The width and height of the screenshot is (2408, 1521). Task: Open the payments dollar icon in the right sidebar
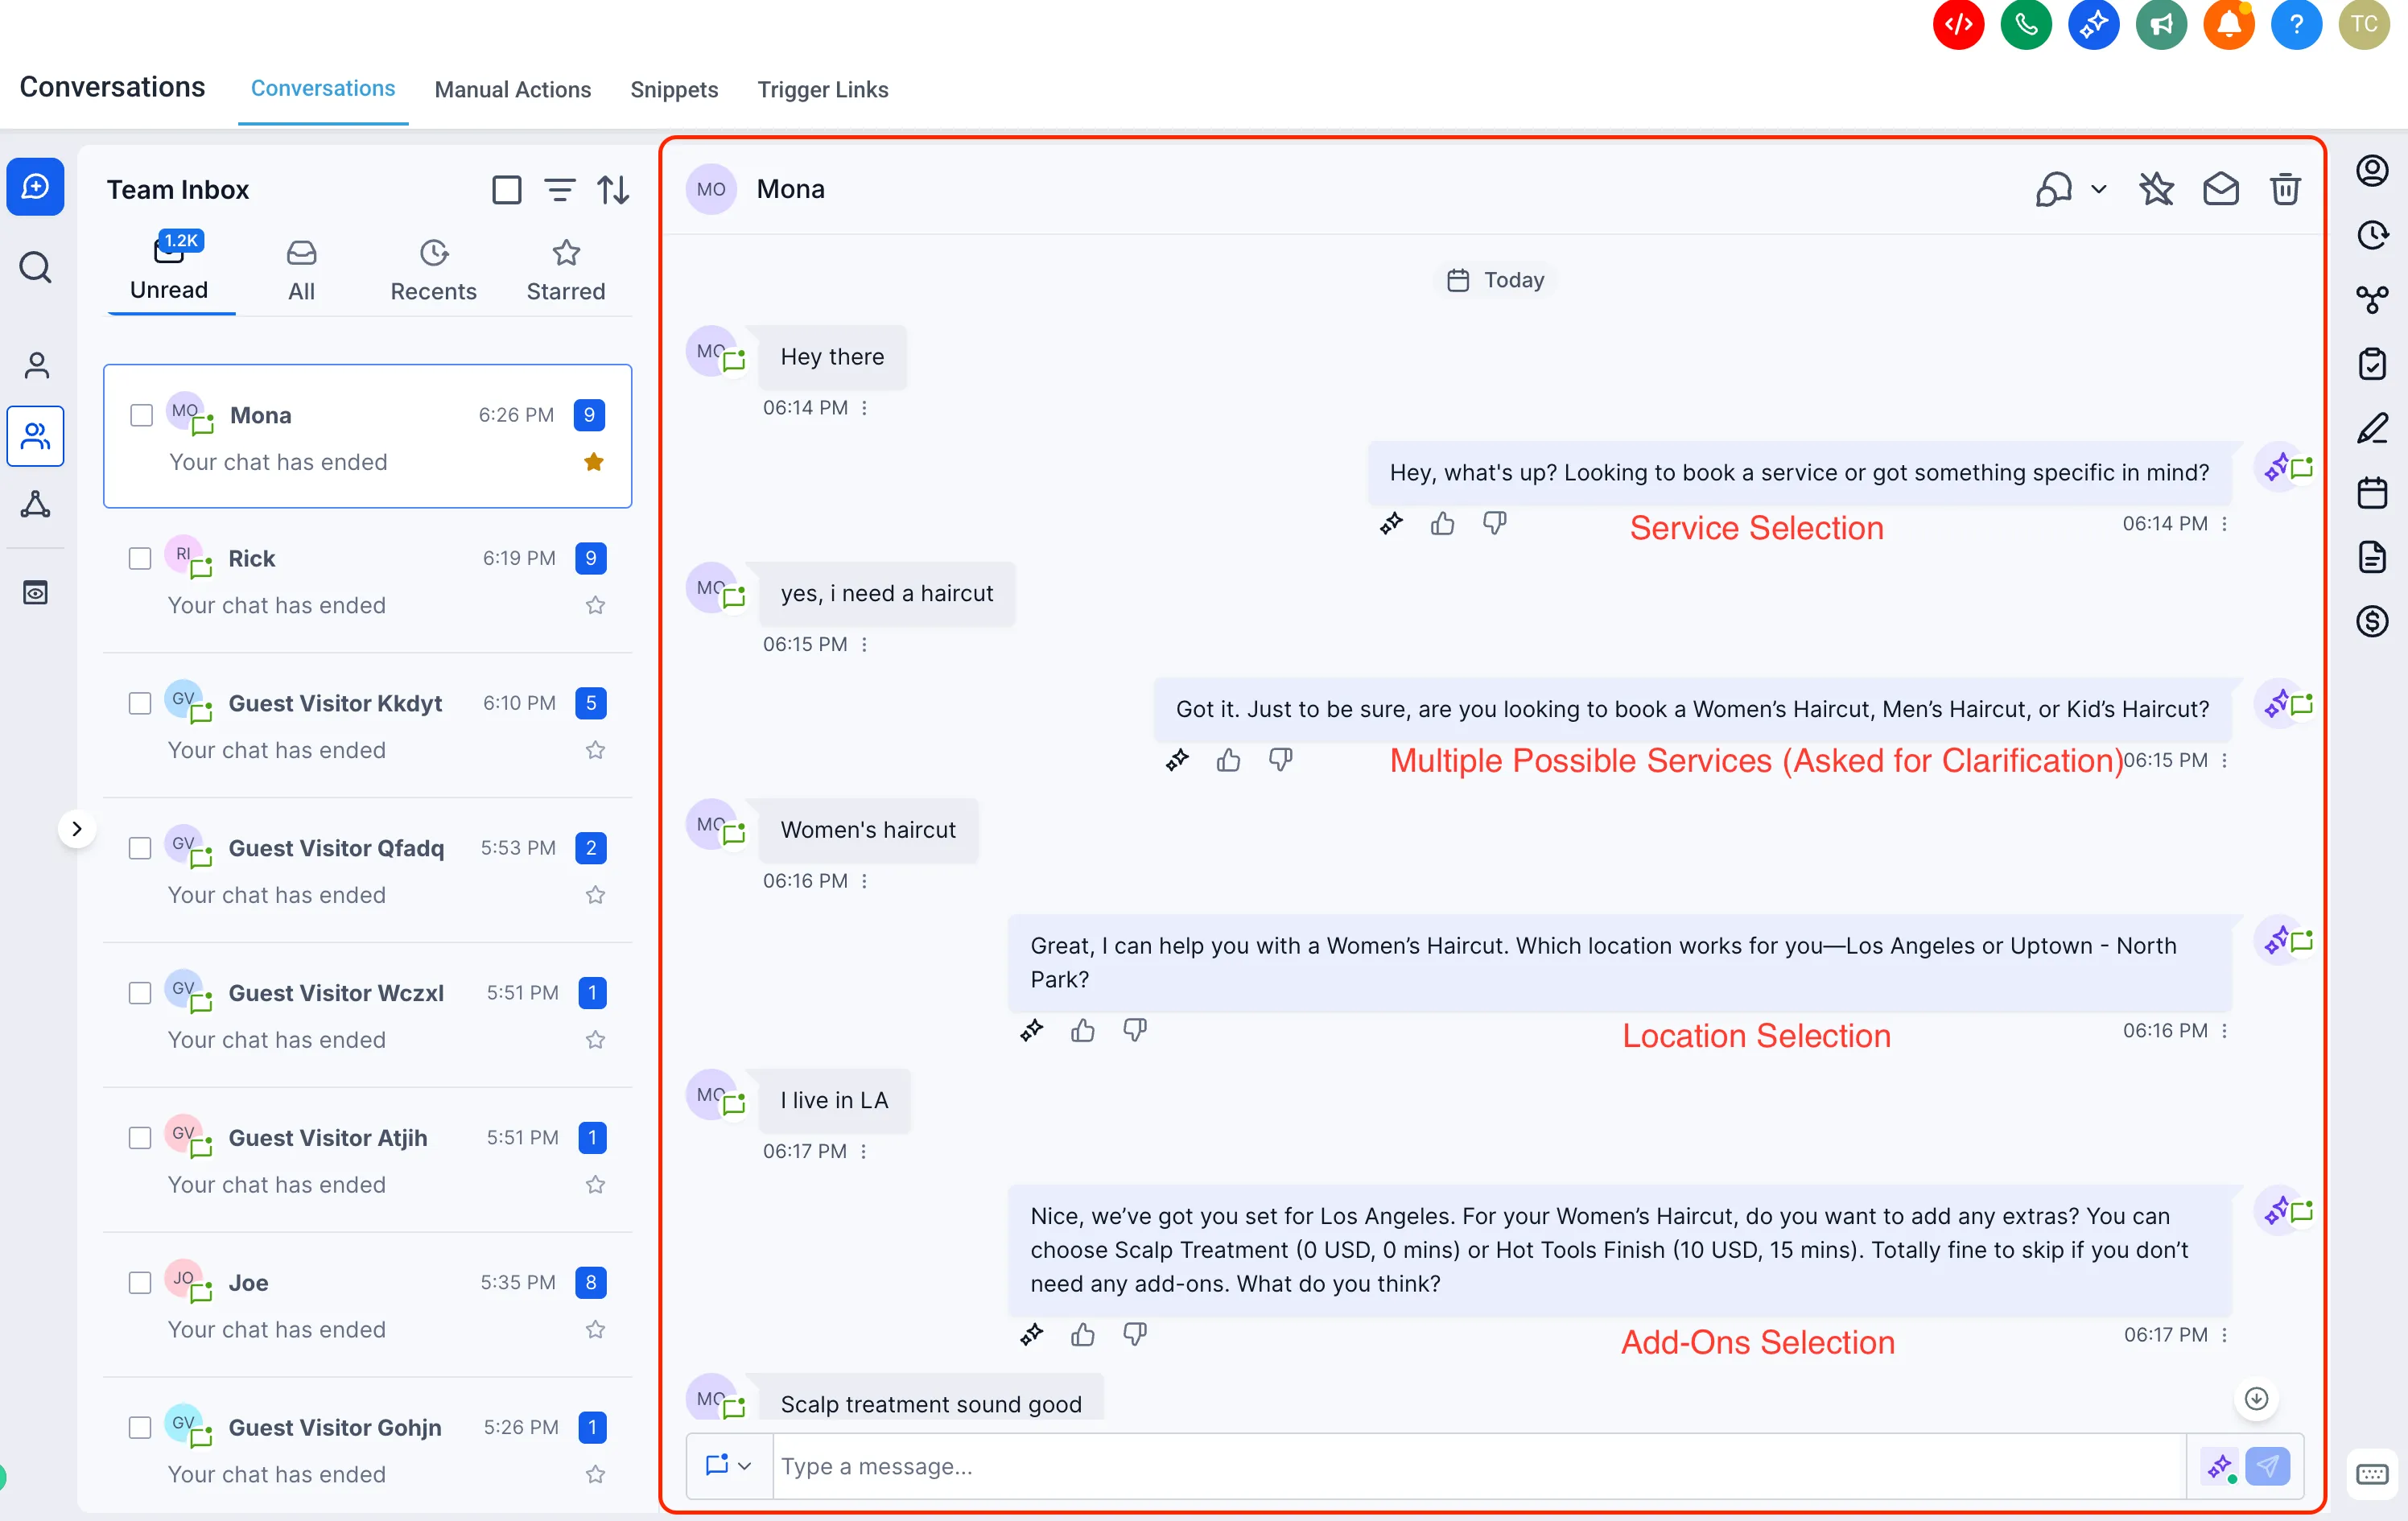click(x=2372, y=621)
